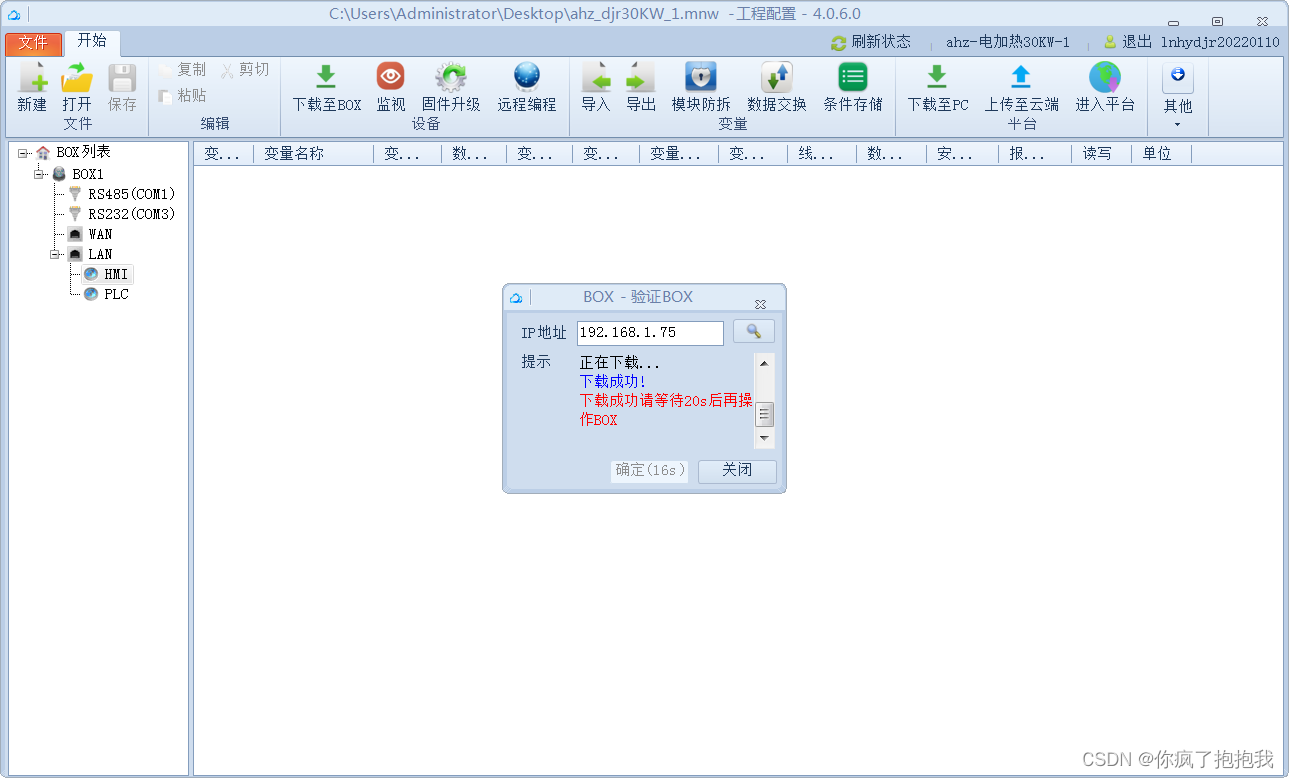Open the 文件 file tab

click(x=33, y=43)
